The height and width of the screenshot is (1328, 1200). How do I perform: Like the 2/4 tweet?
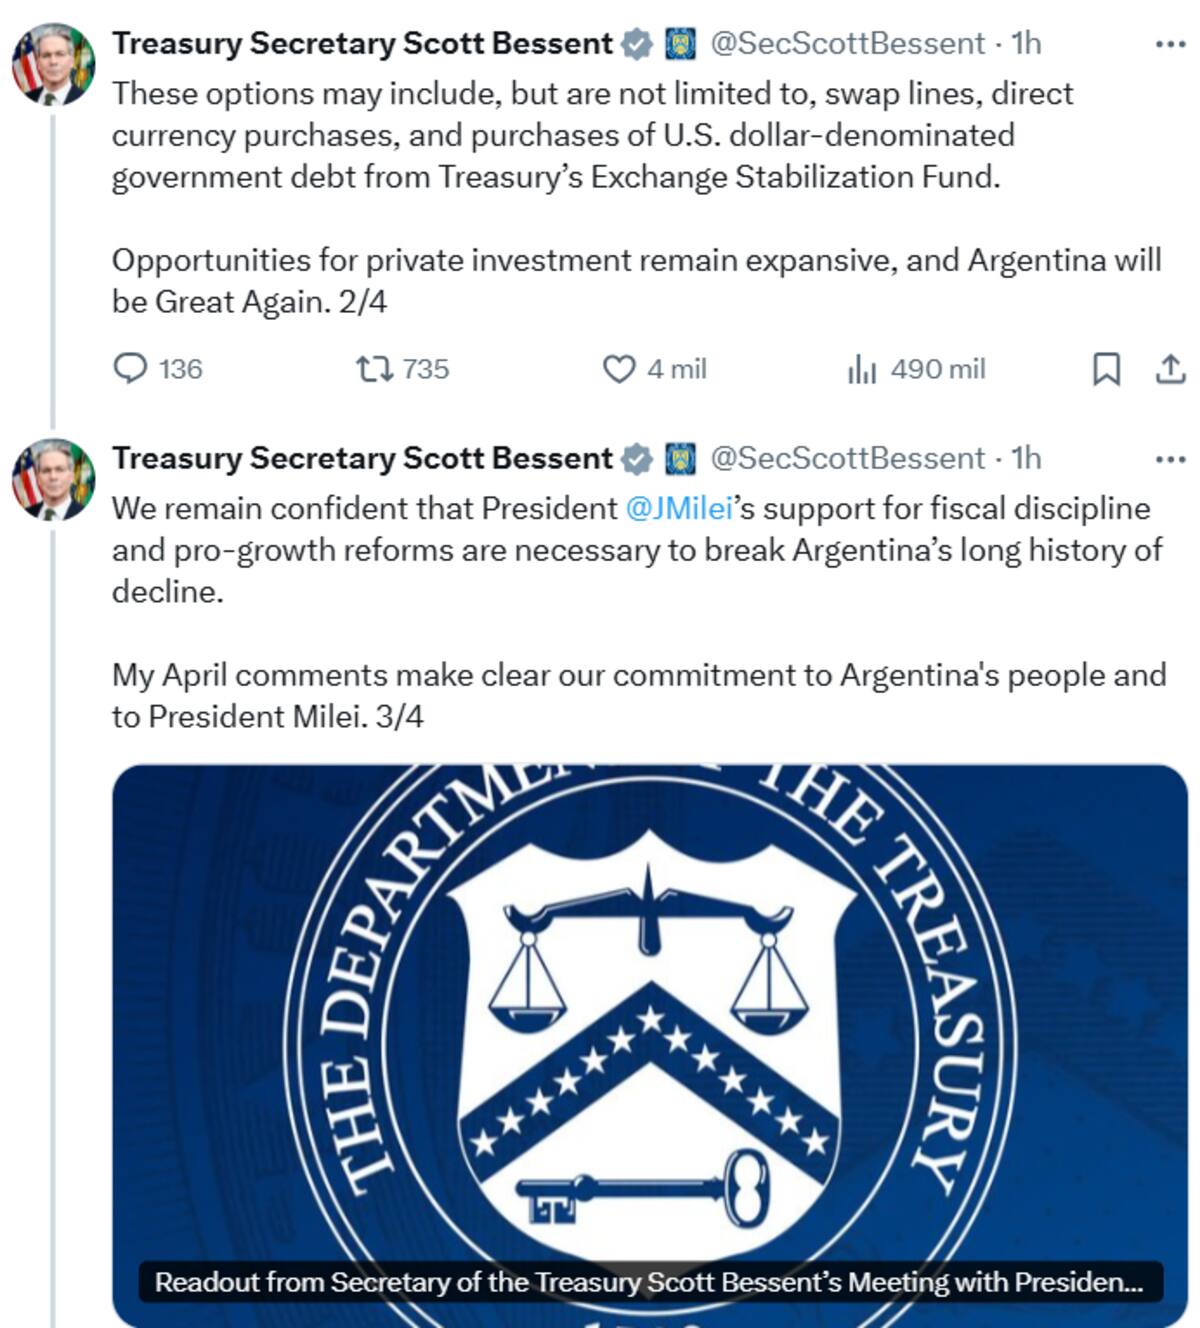point(619,369)
